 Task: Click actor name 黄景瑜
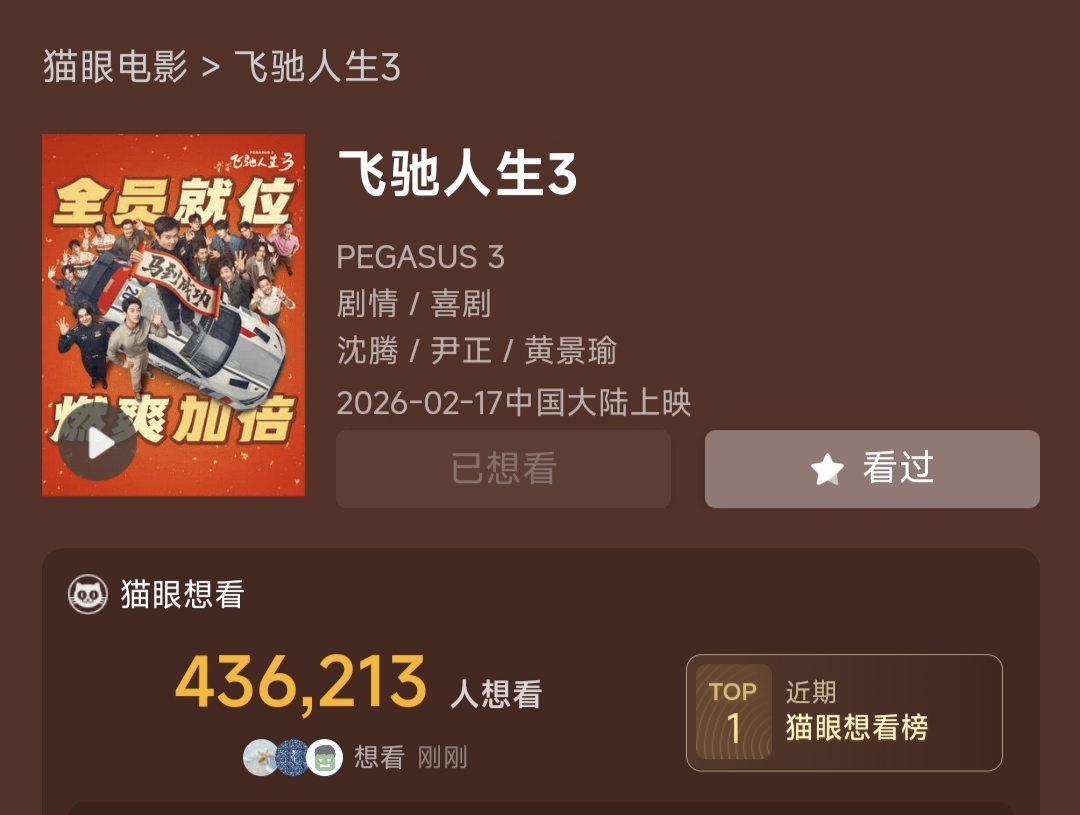571,351
